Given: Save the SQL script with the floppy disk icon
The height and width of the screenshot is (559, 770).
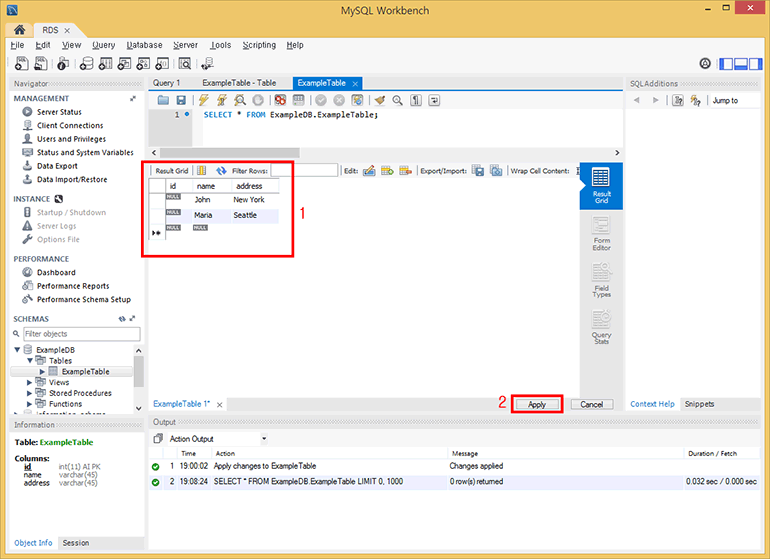Looking at the screenshot, I should pos(181,100).
